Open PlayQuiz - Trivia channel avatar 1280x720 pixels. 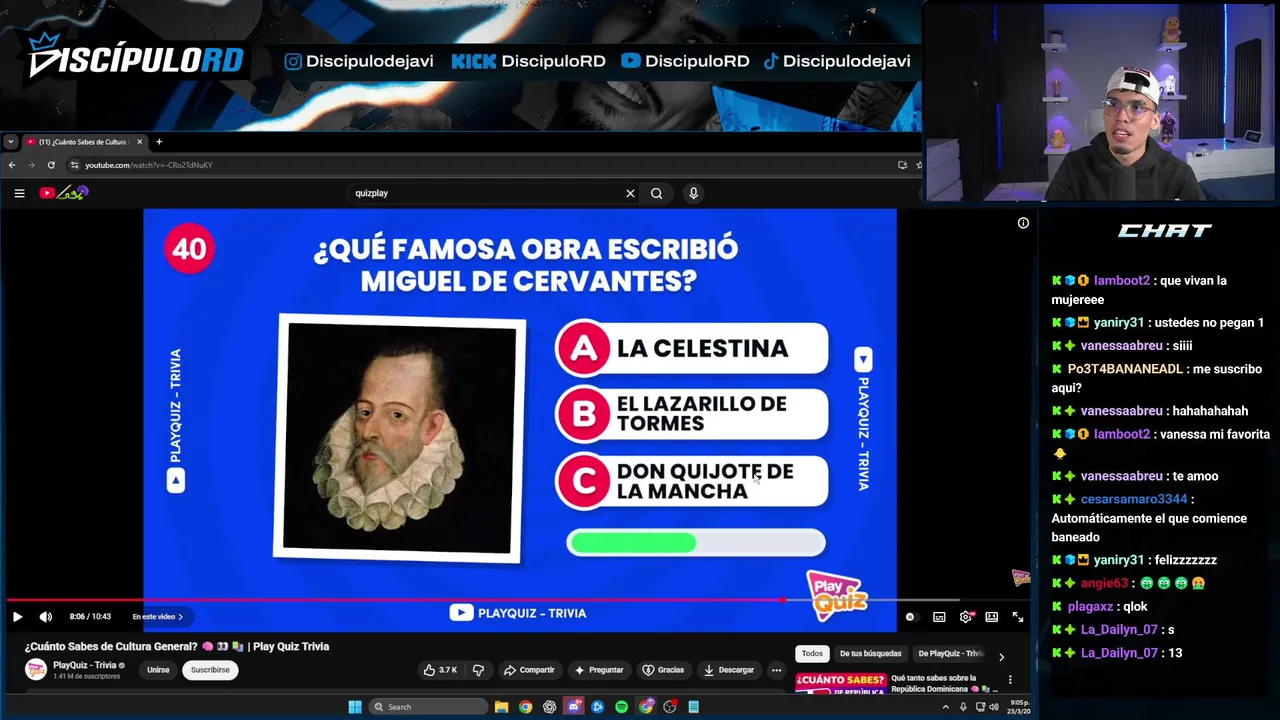(x=36, y=669)
